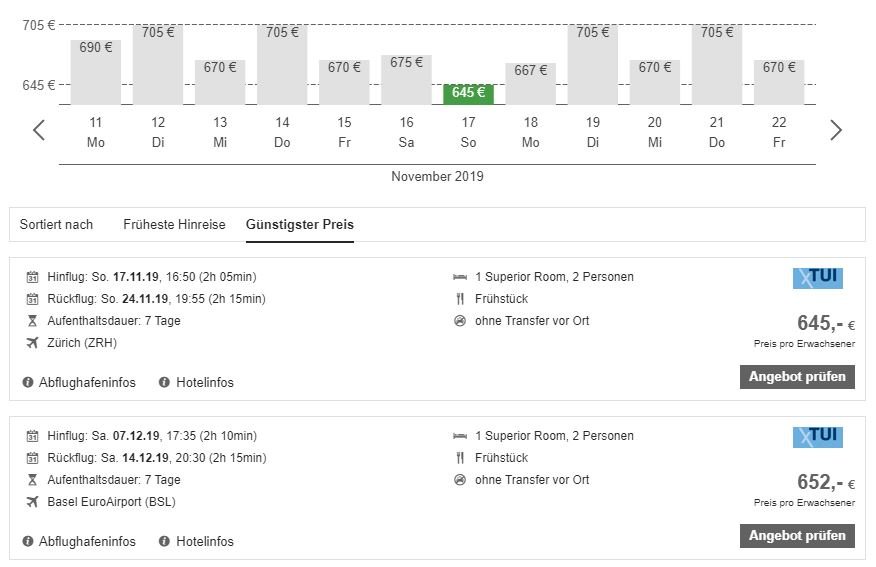Open the Hotelinfos link in second offer

click(205, 541)
